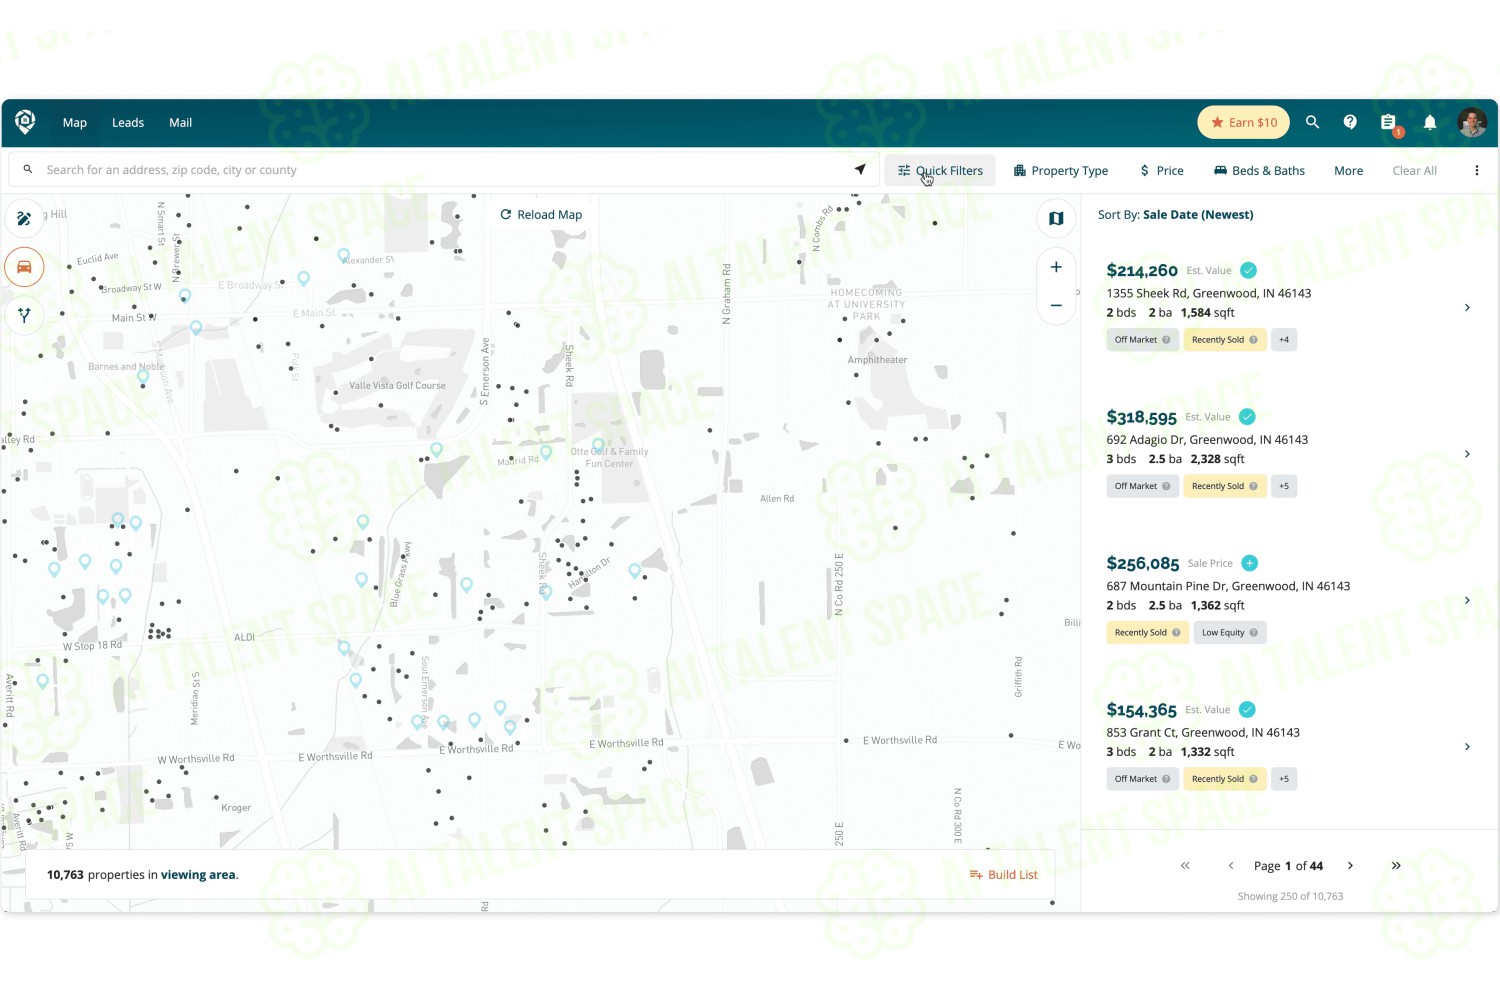The height and width of the screenshot is (1000, 1500).
Task: Open More filters
Action: [1348, 170]
